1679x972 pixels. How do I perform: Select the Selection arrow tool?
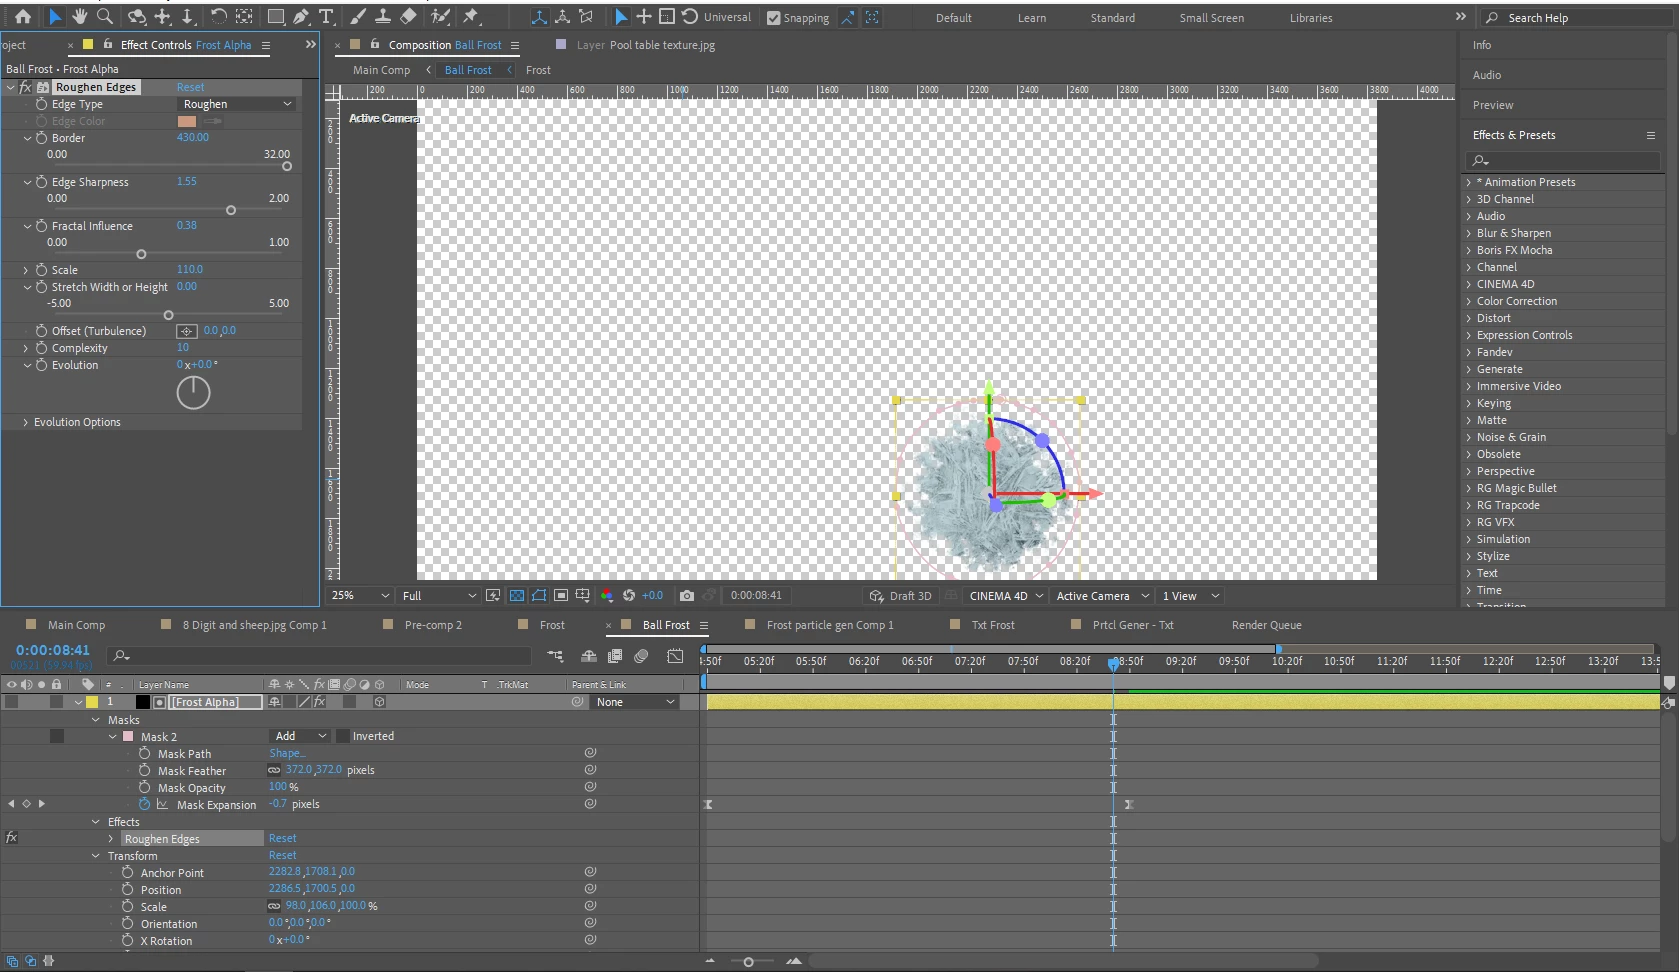click(55, 16)
